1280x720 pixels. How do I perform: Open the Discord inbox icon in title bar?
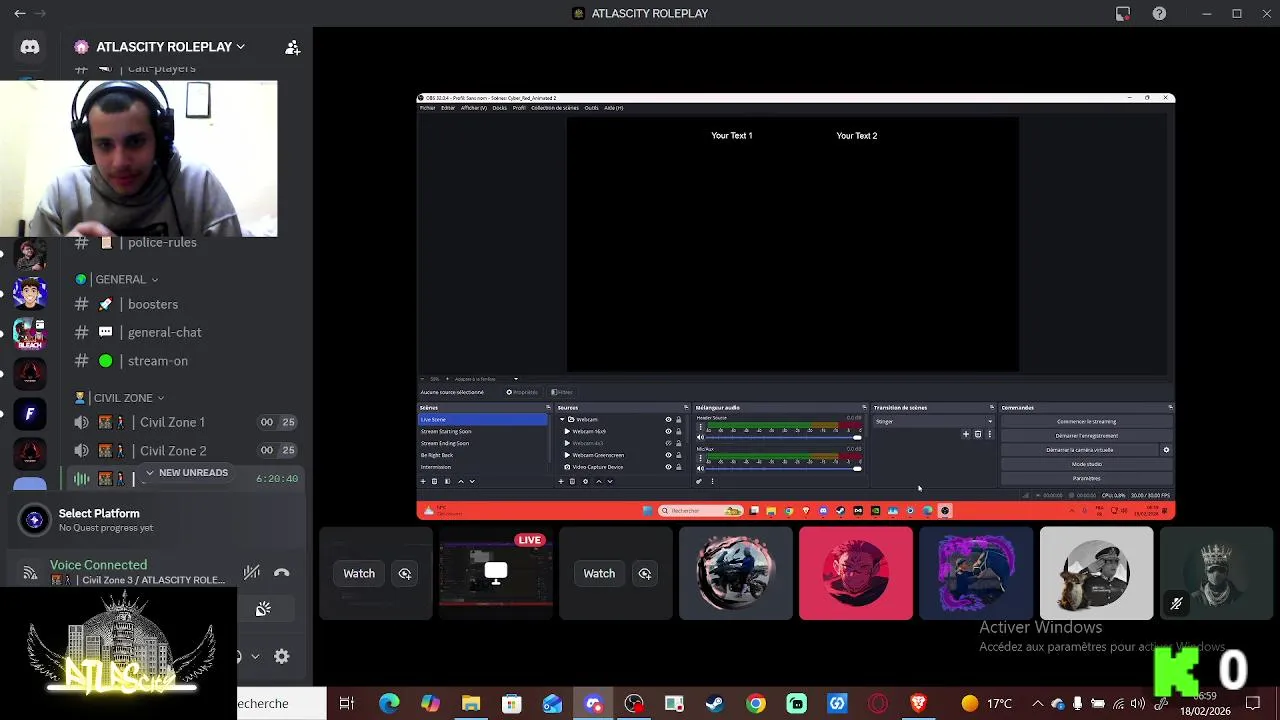point(1123,13)
